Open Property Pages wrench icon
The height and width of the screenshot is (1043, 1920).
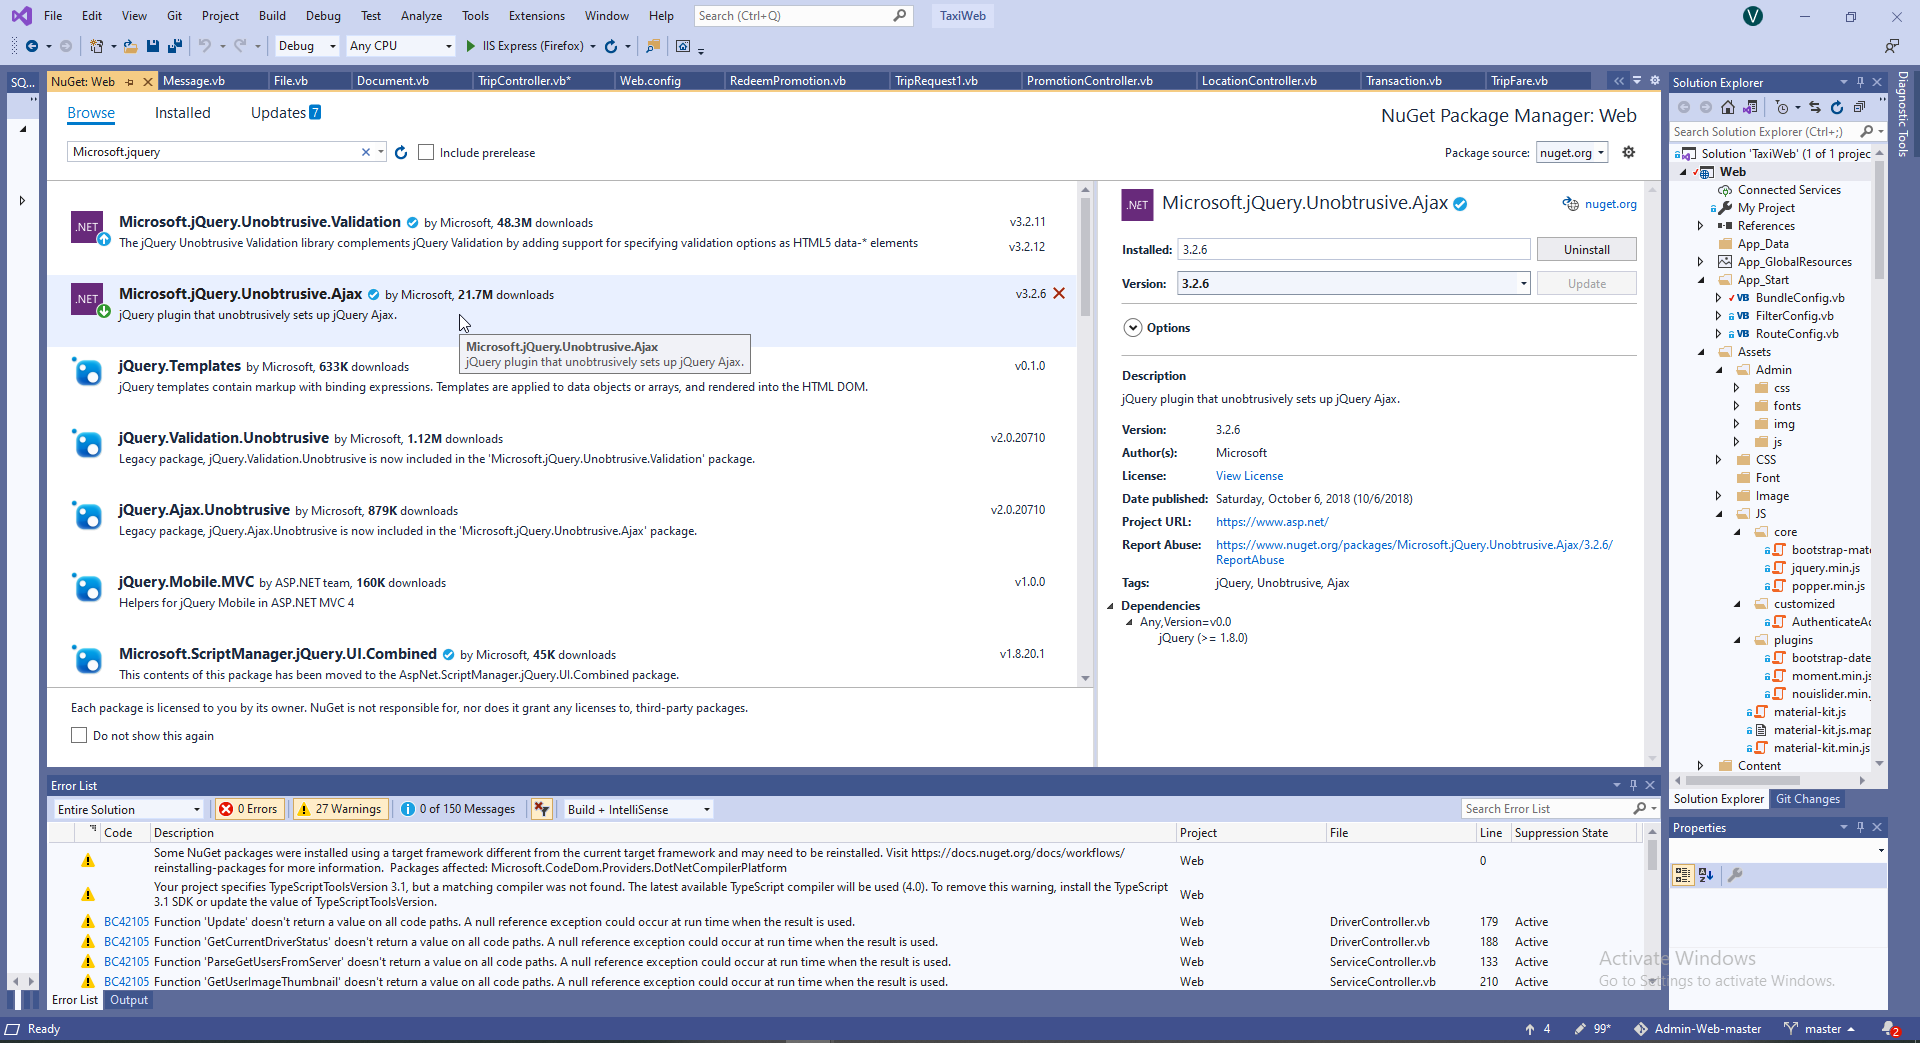tap(1735, 875)
